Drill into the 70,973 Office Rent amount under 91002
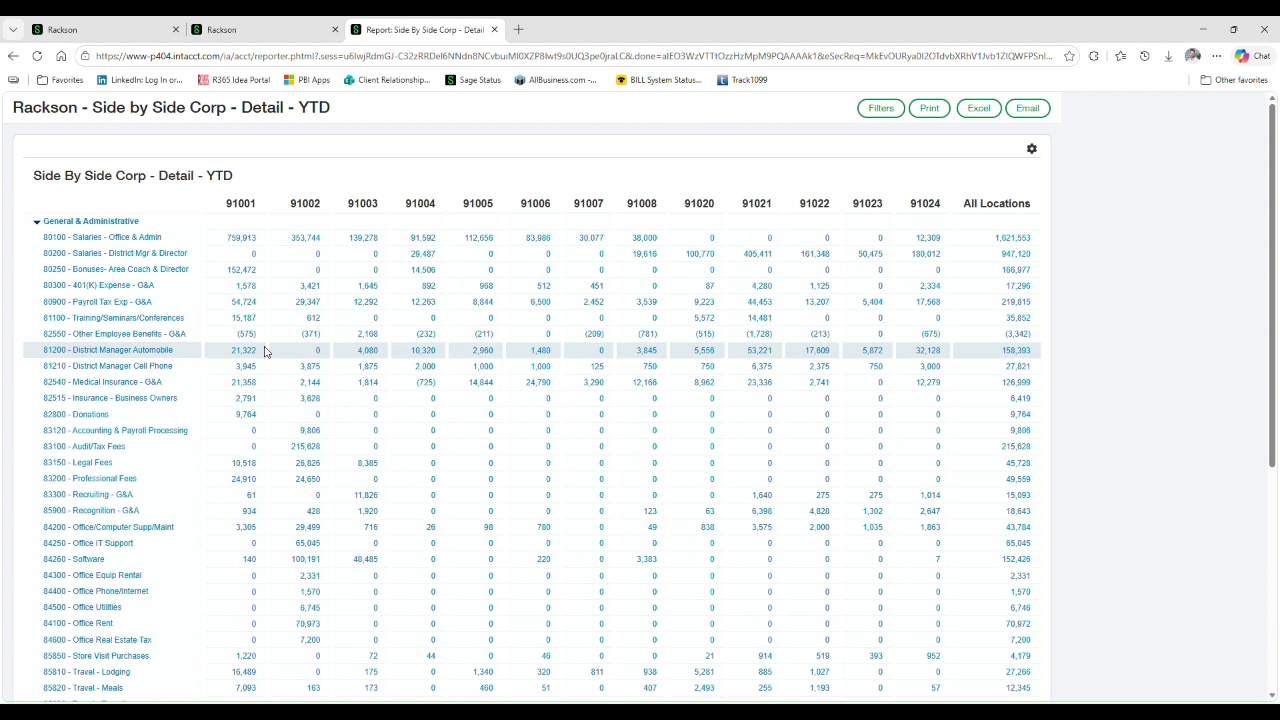Viewport: 1280px width, 720px height. (307, 624)
